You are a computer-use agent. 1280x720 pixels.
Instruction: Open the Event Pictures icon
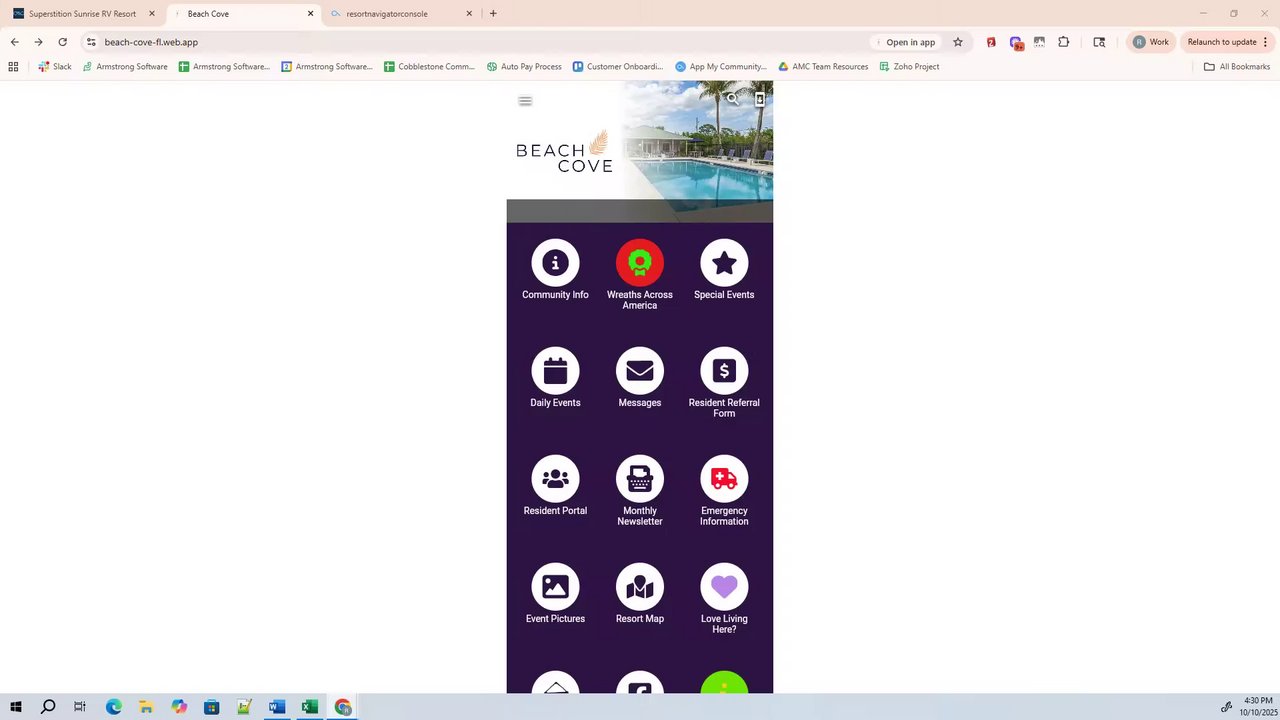(555, 587)
